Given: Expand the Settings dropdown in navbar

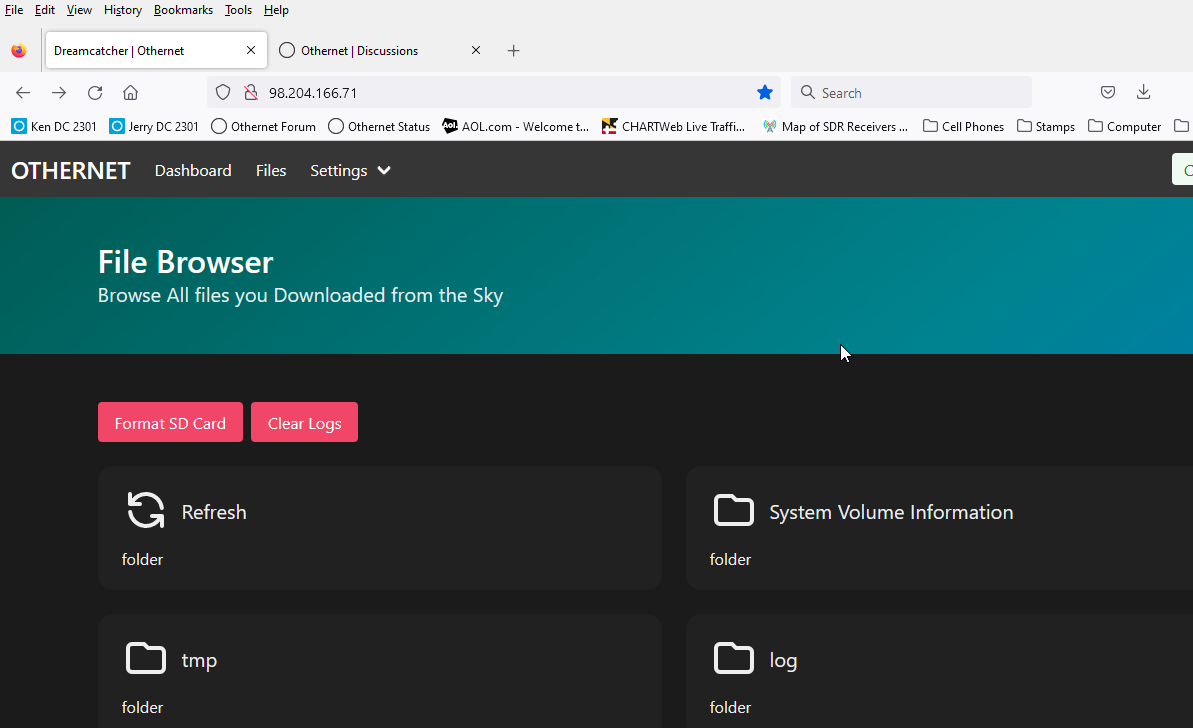Looking at the screenshot, I should tap(350, 170).
